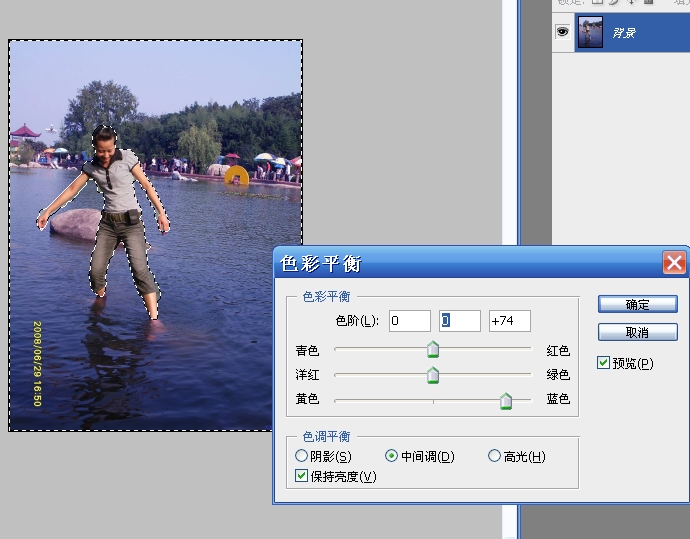The image size is (690, 539).
Task: Click the 红色 label at slider end
Action: click(x=558, y=351)
